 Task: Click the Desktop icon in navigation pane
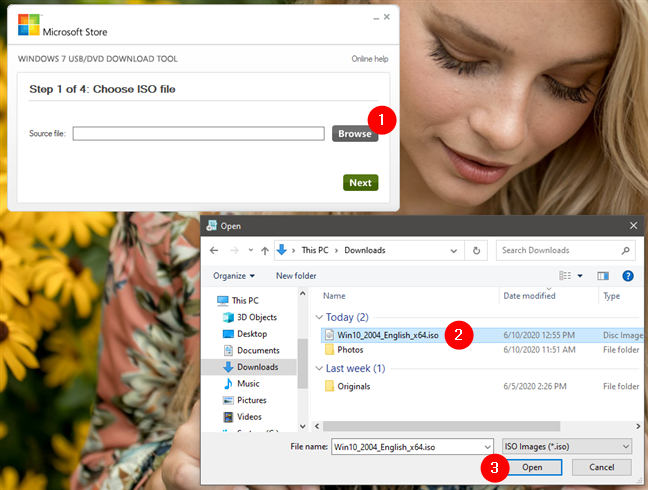(228, 334)
